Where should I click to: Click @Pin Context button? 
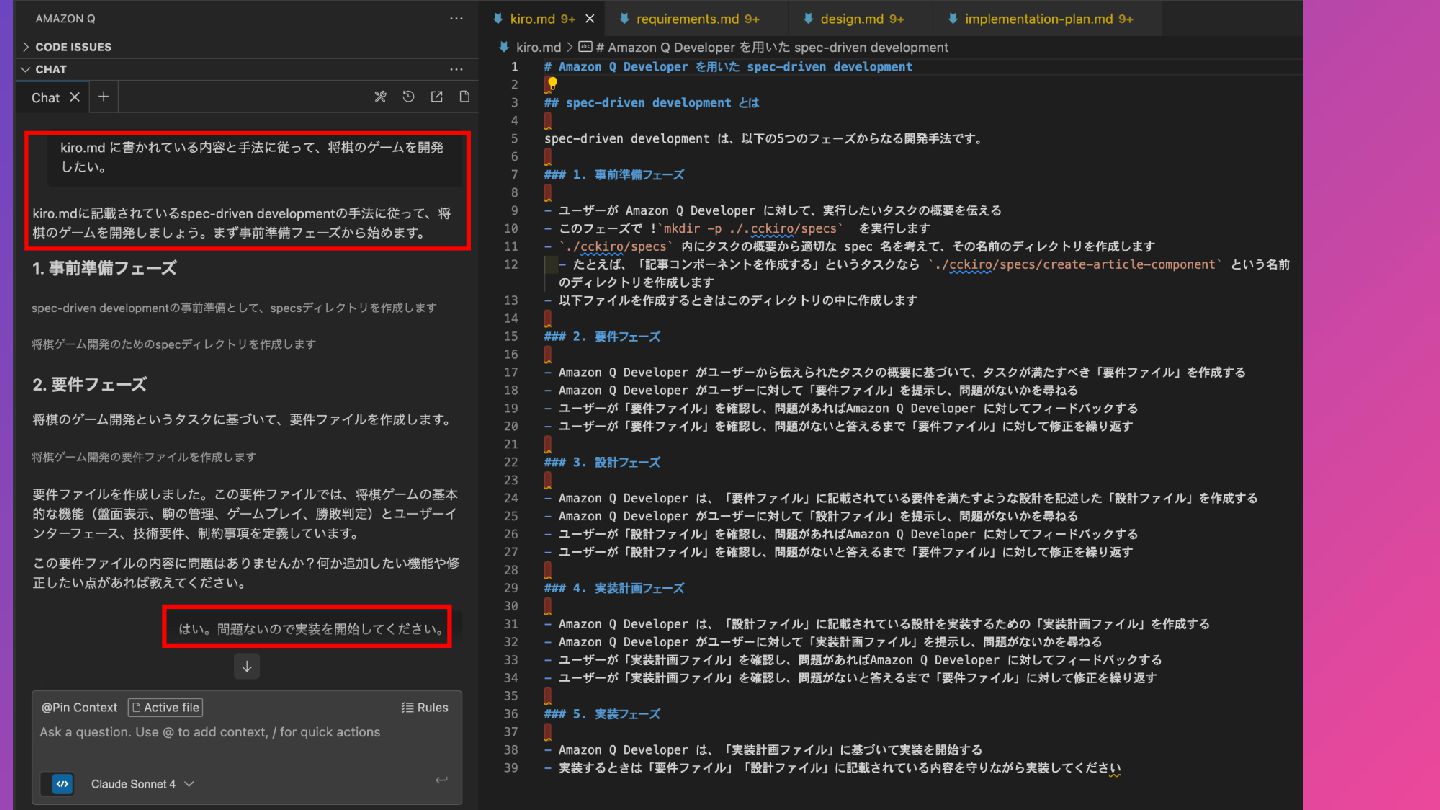point(79,707)
